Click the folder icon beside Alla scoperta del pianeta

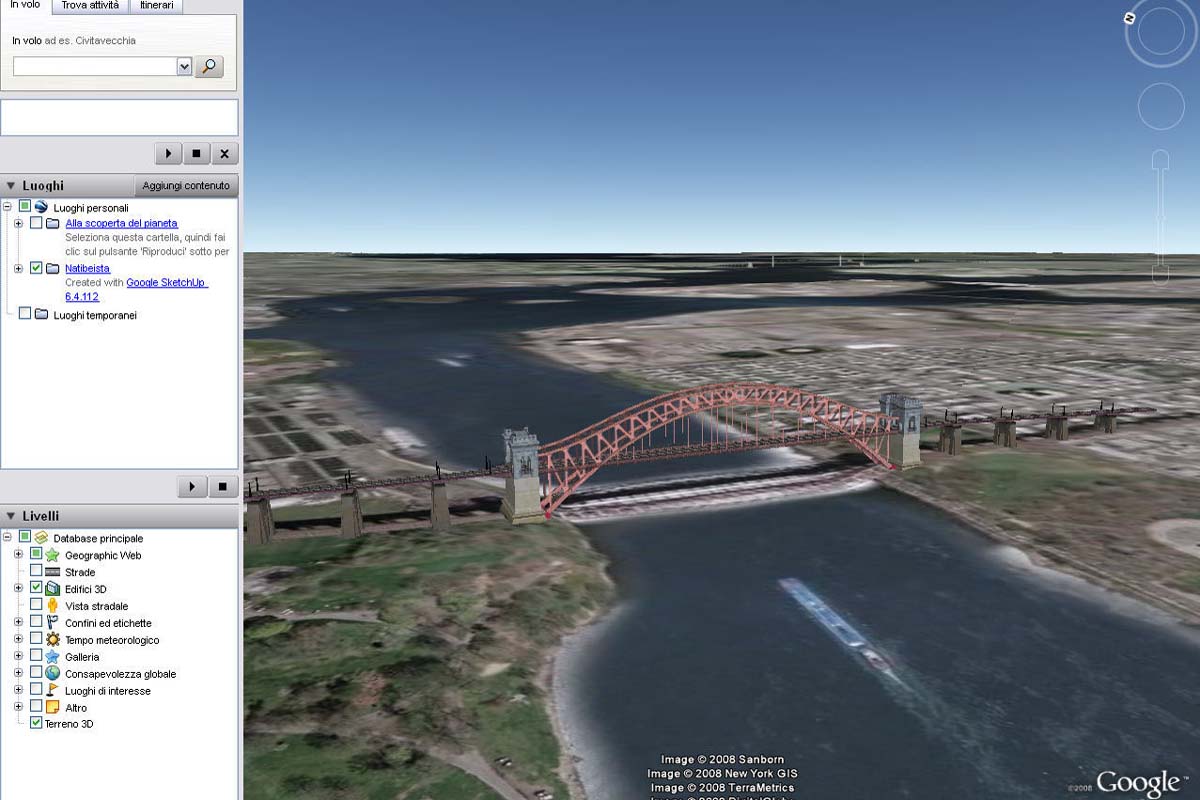(53, 223)
